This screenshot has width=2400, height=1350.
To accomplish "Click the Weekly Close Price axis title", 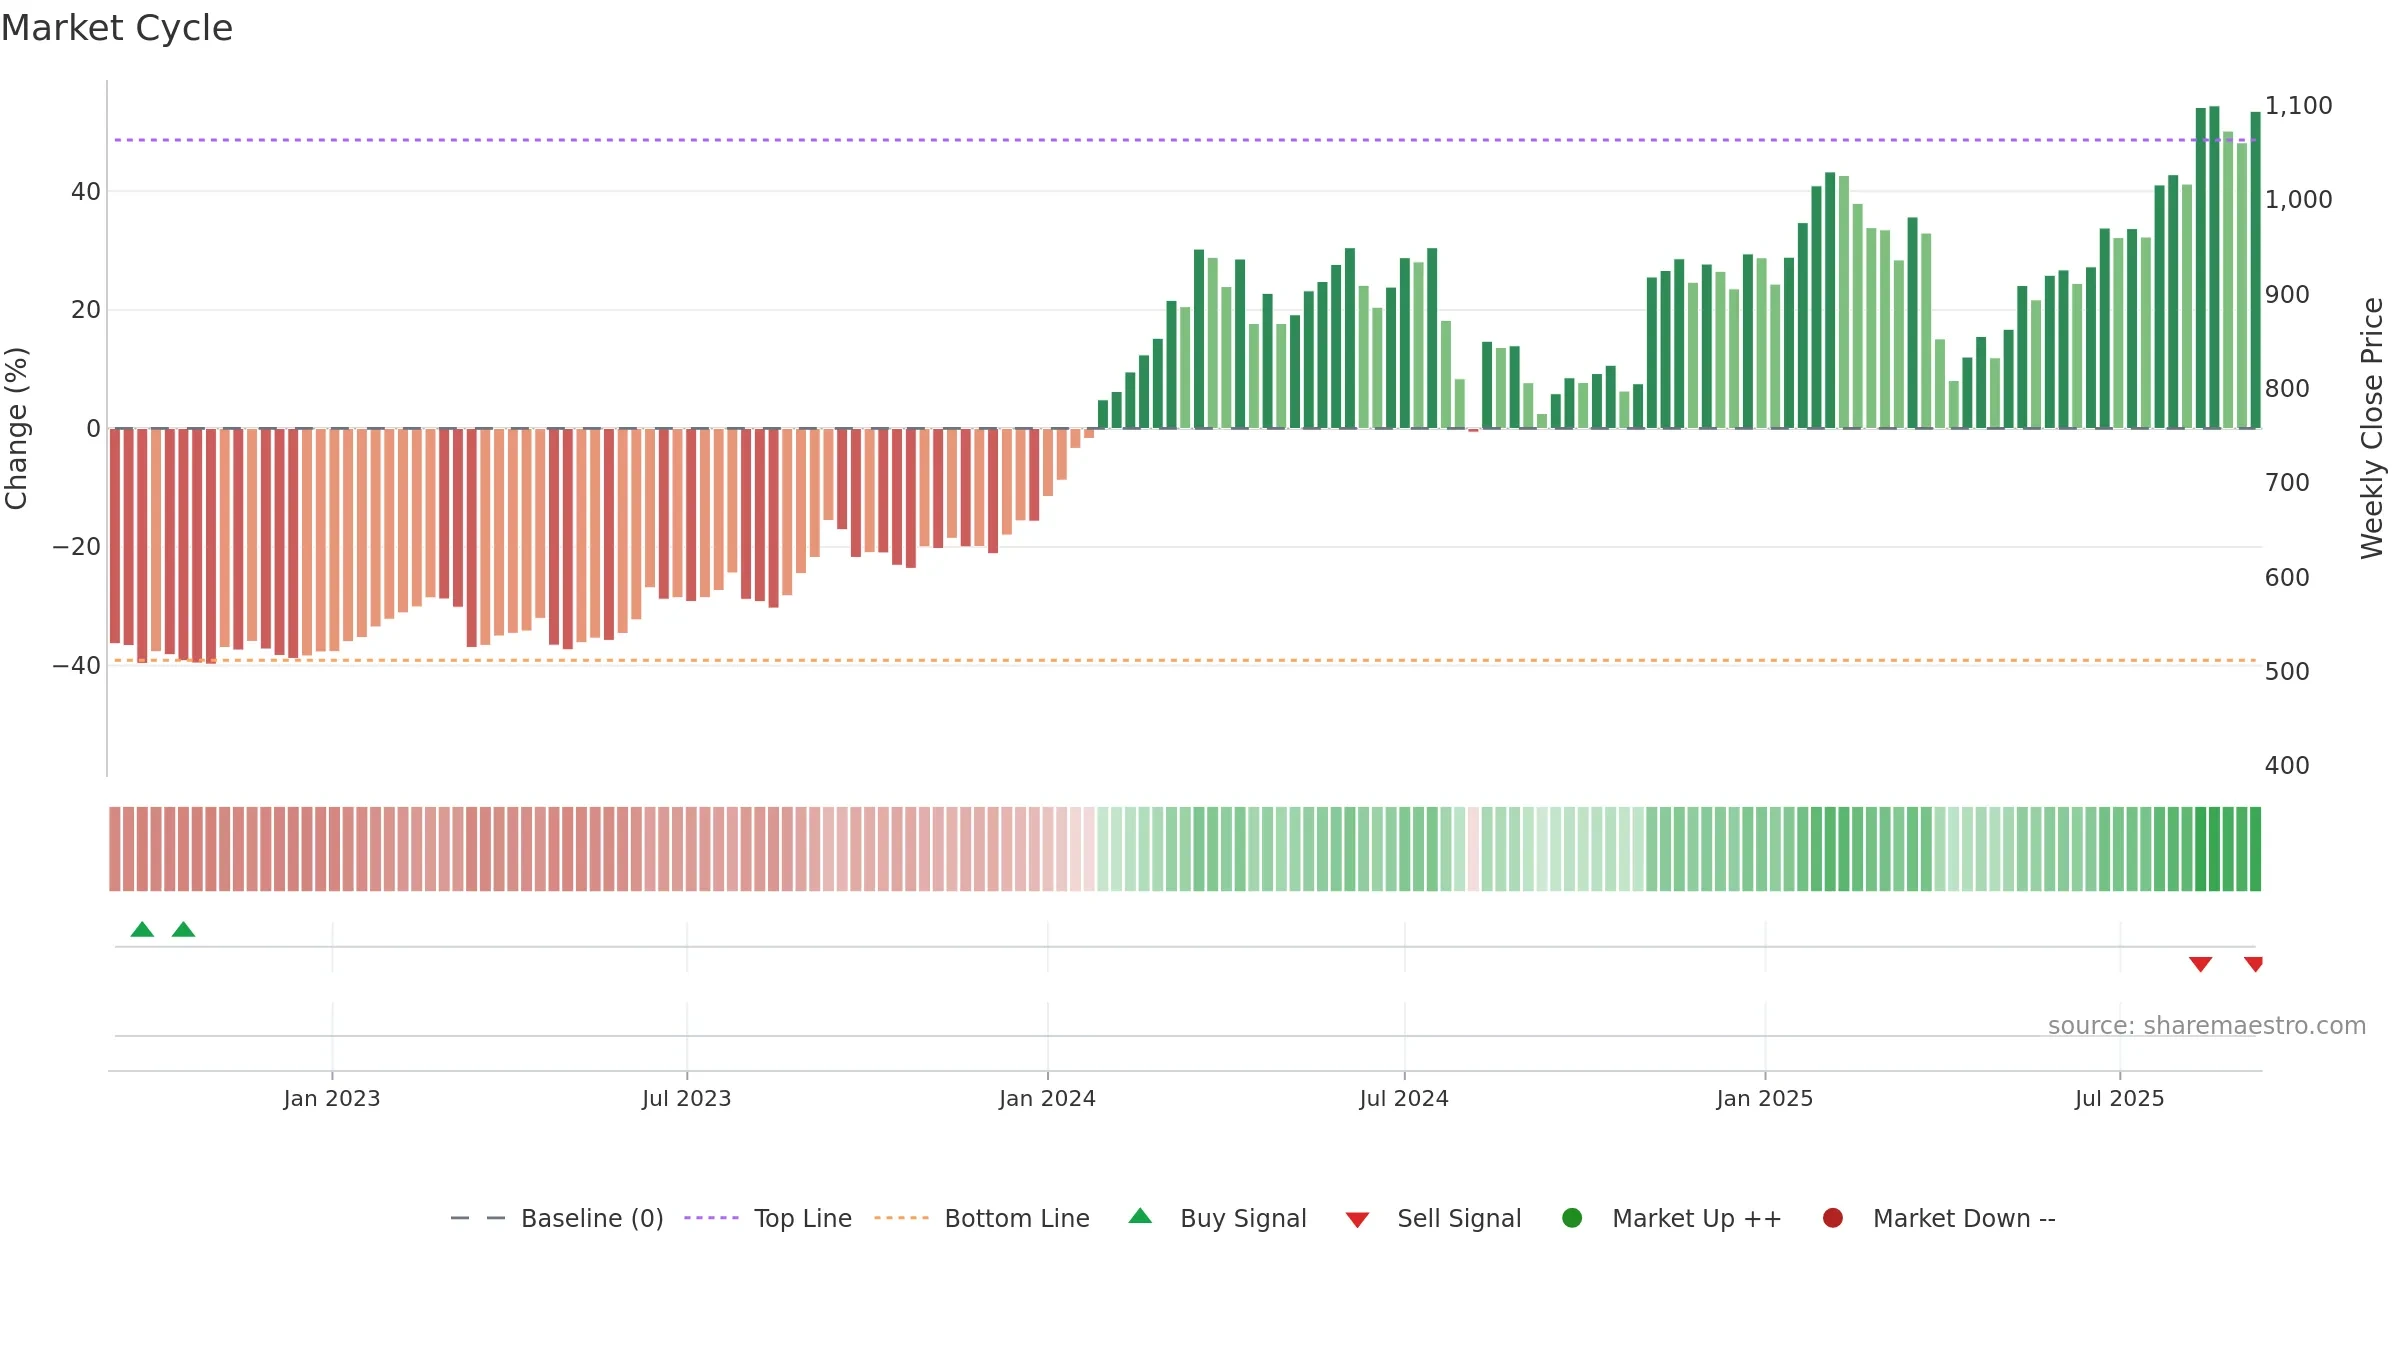I will [x=2372, y=428].
